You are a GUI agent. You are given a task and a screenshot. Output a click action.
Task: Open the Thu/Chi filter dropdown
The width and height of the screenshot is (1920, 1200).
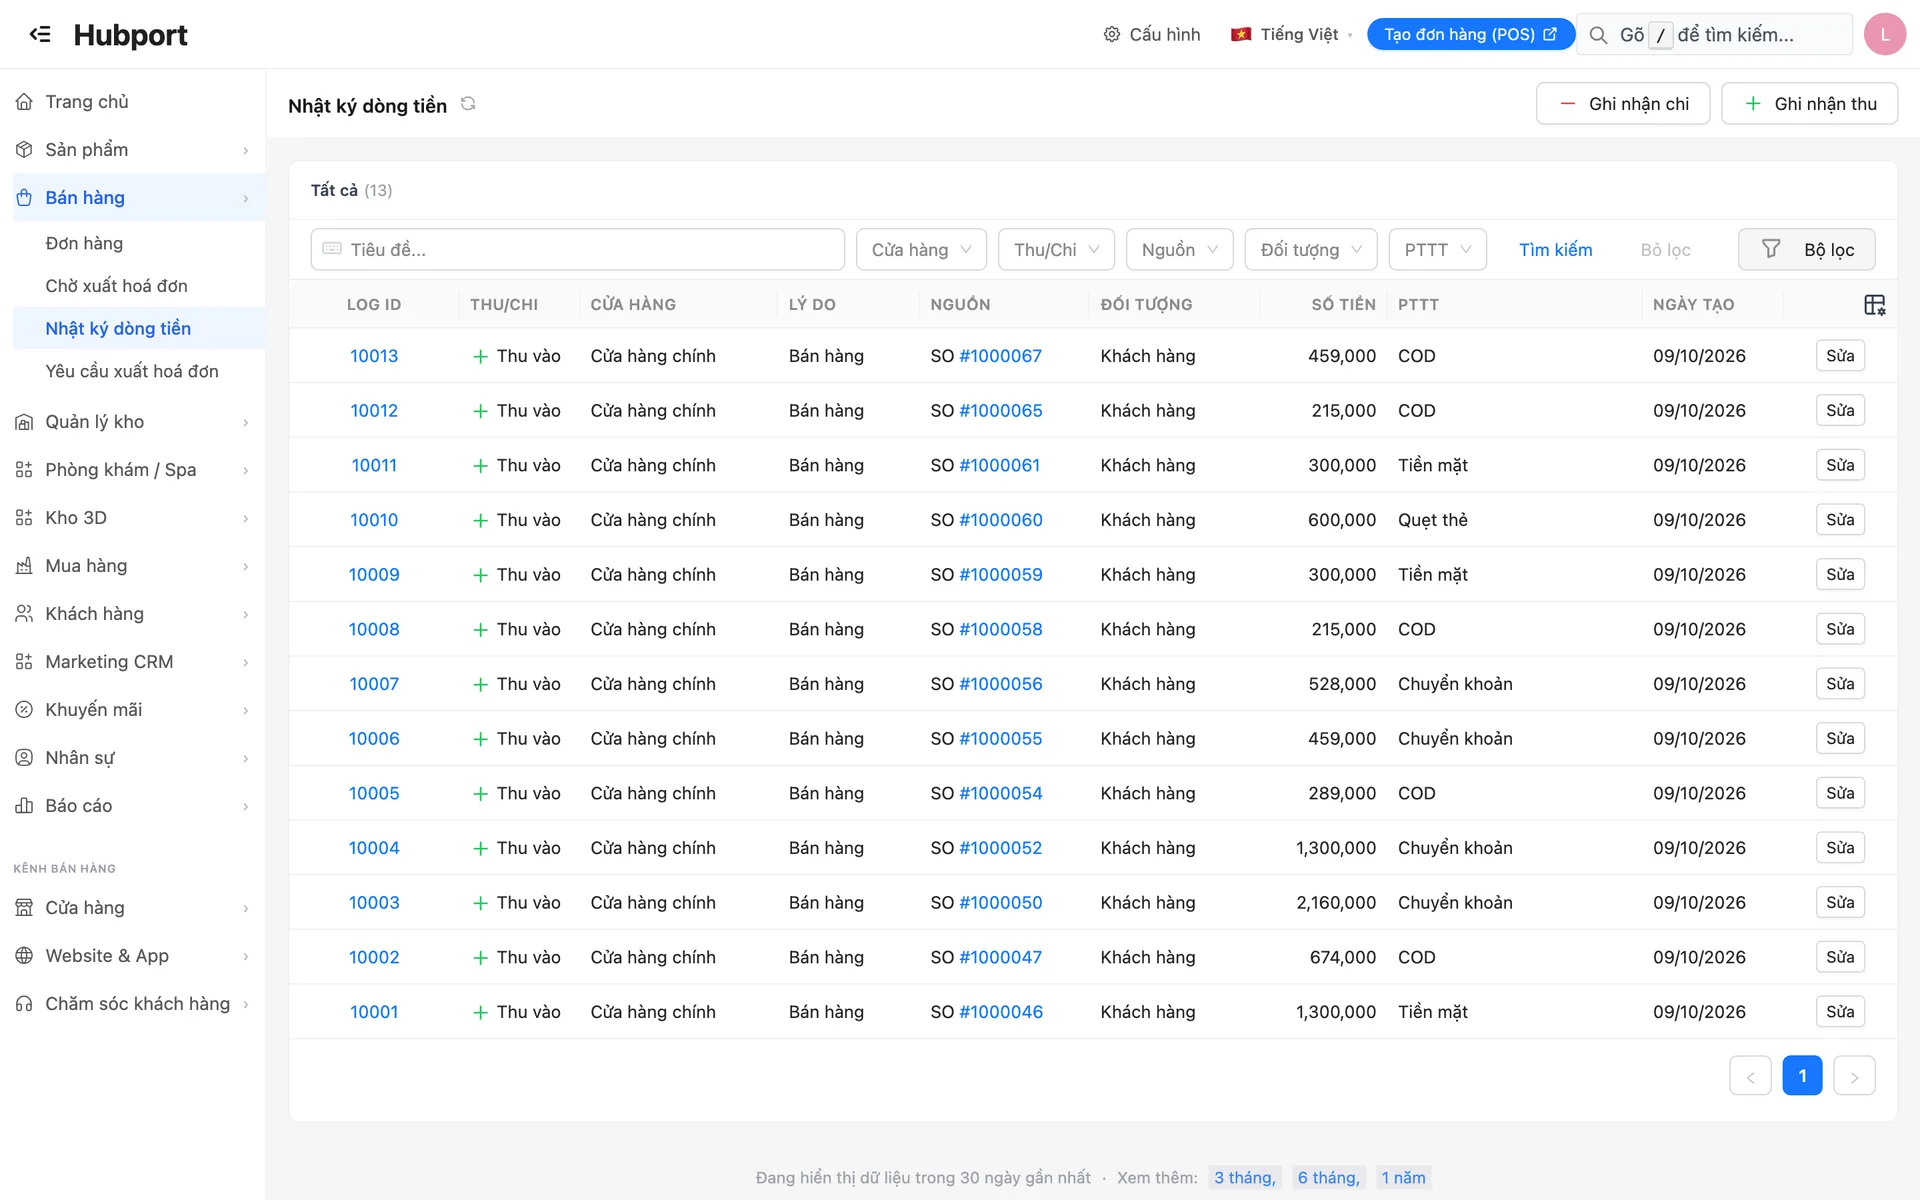click(x=1056, y=250)
